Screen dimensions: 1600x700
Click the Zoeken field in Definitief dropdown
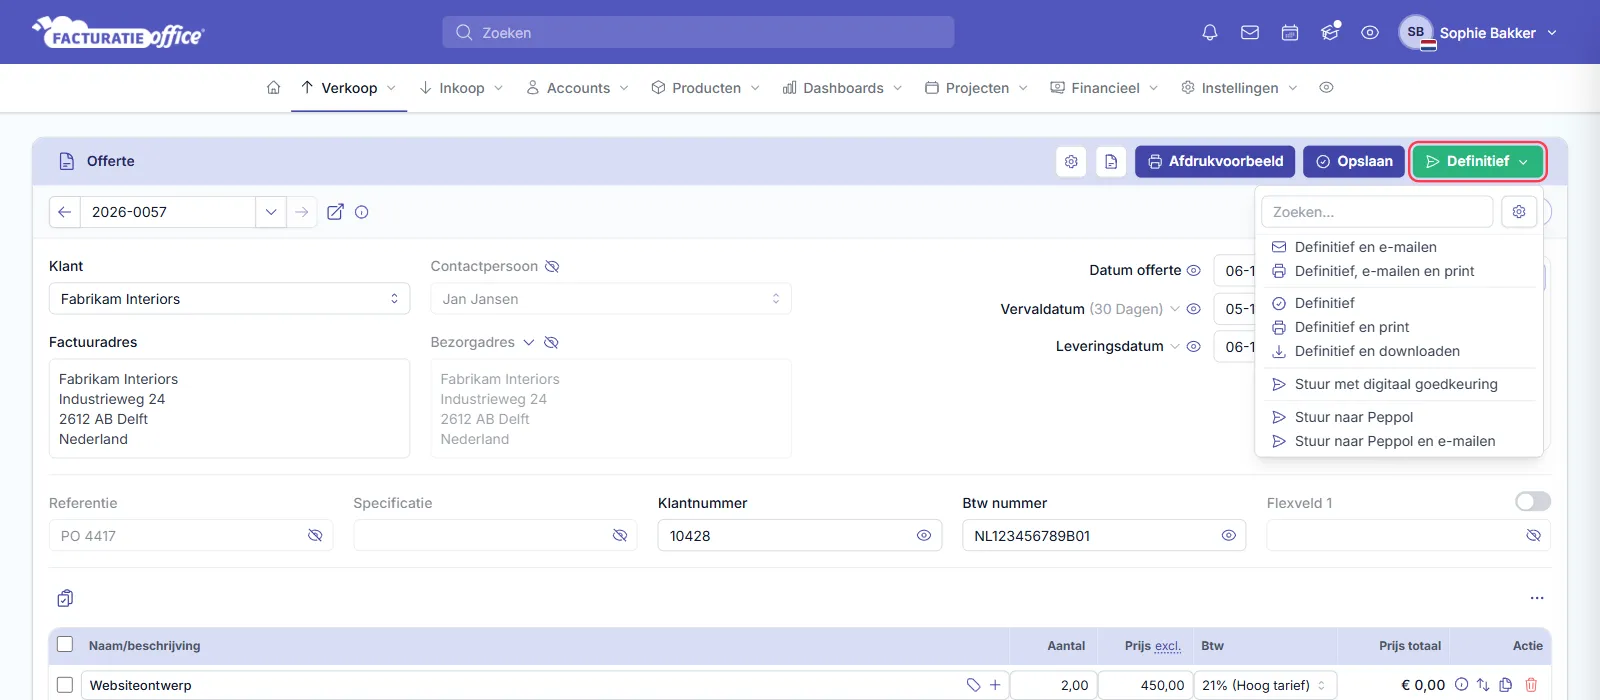pos(1377,212)
